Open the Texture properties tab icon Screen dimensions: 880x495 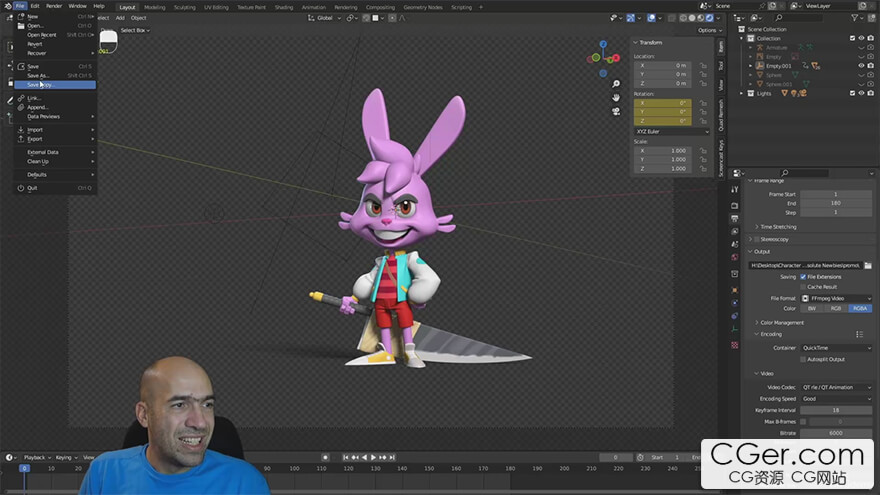(735, 345)
